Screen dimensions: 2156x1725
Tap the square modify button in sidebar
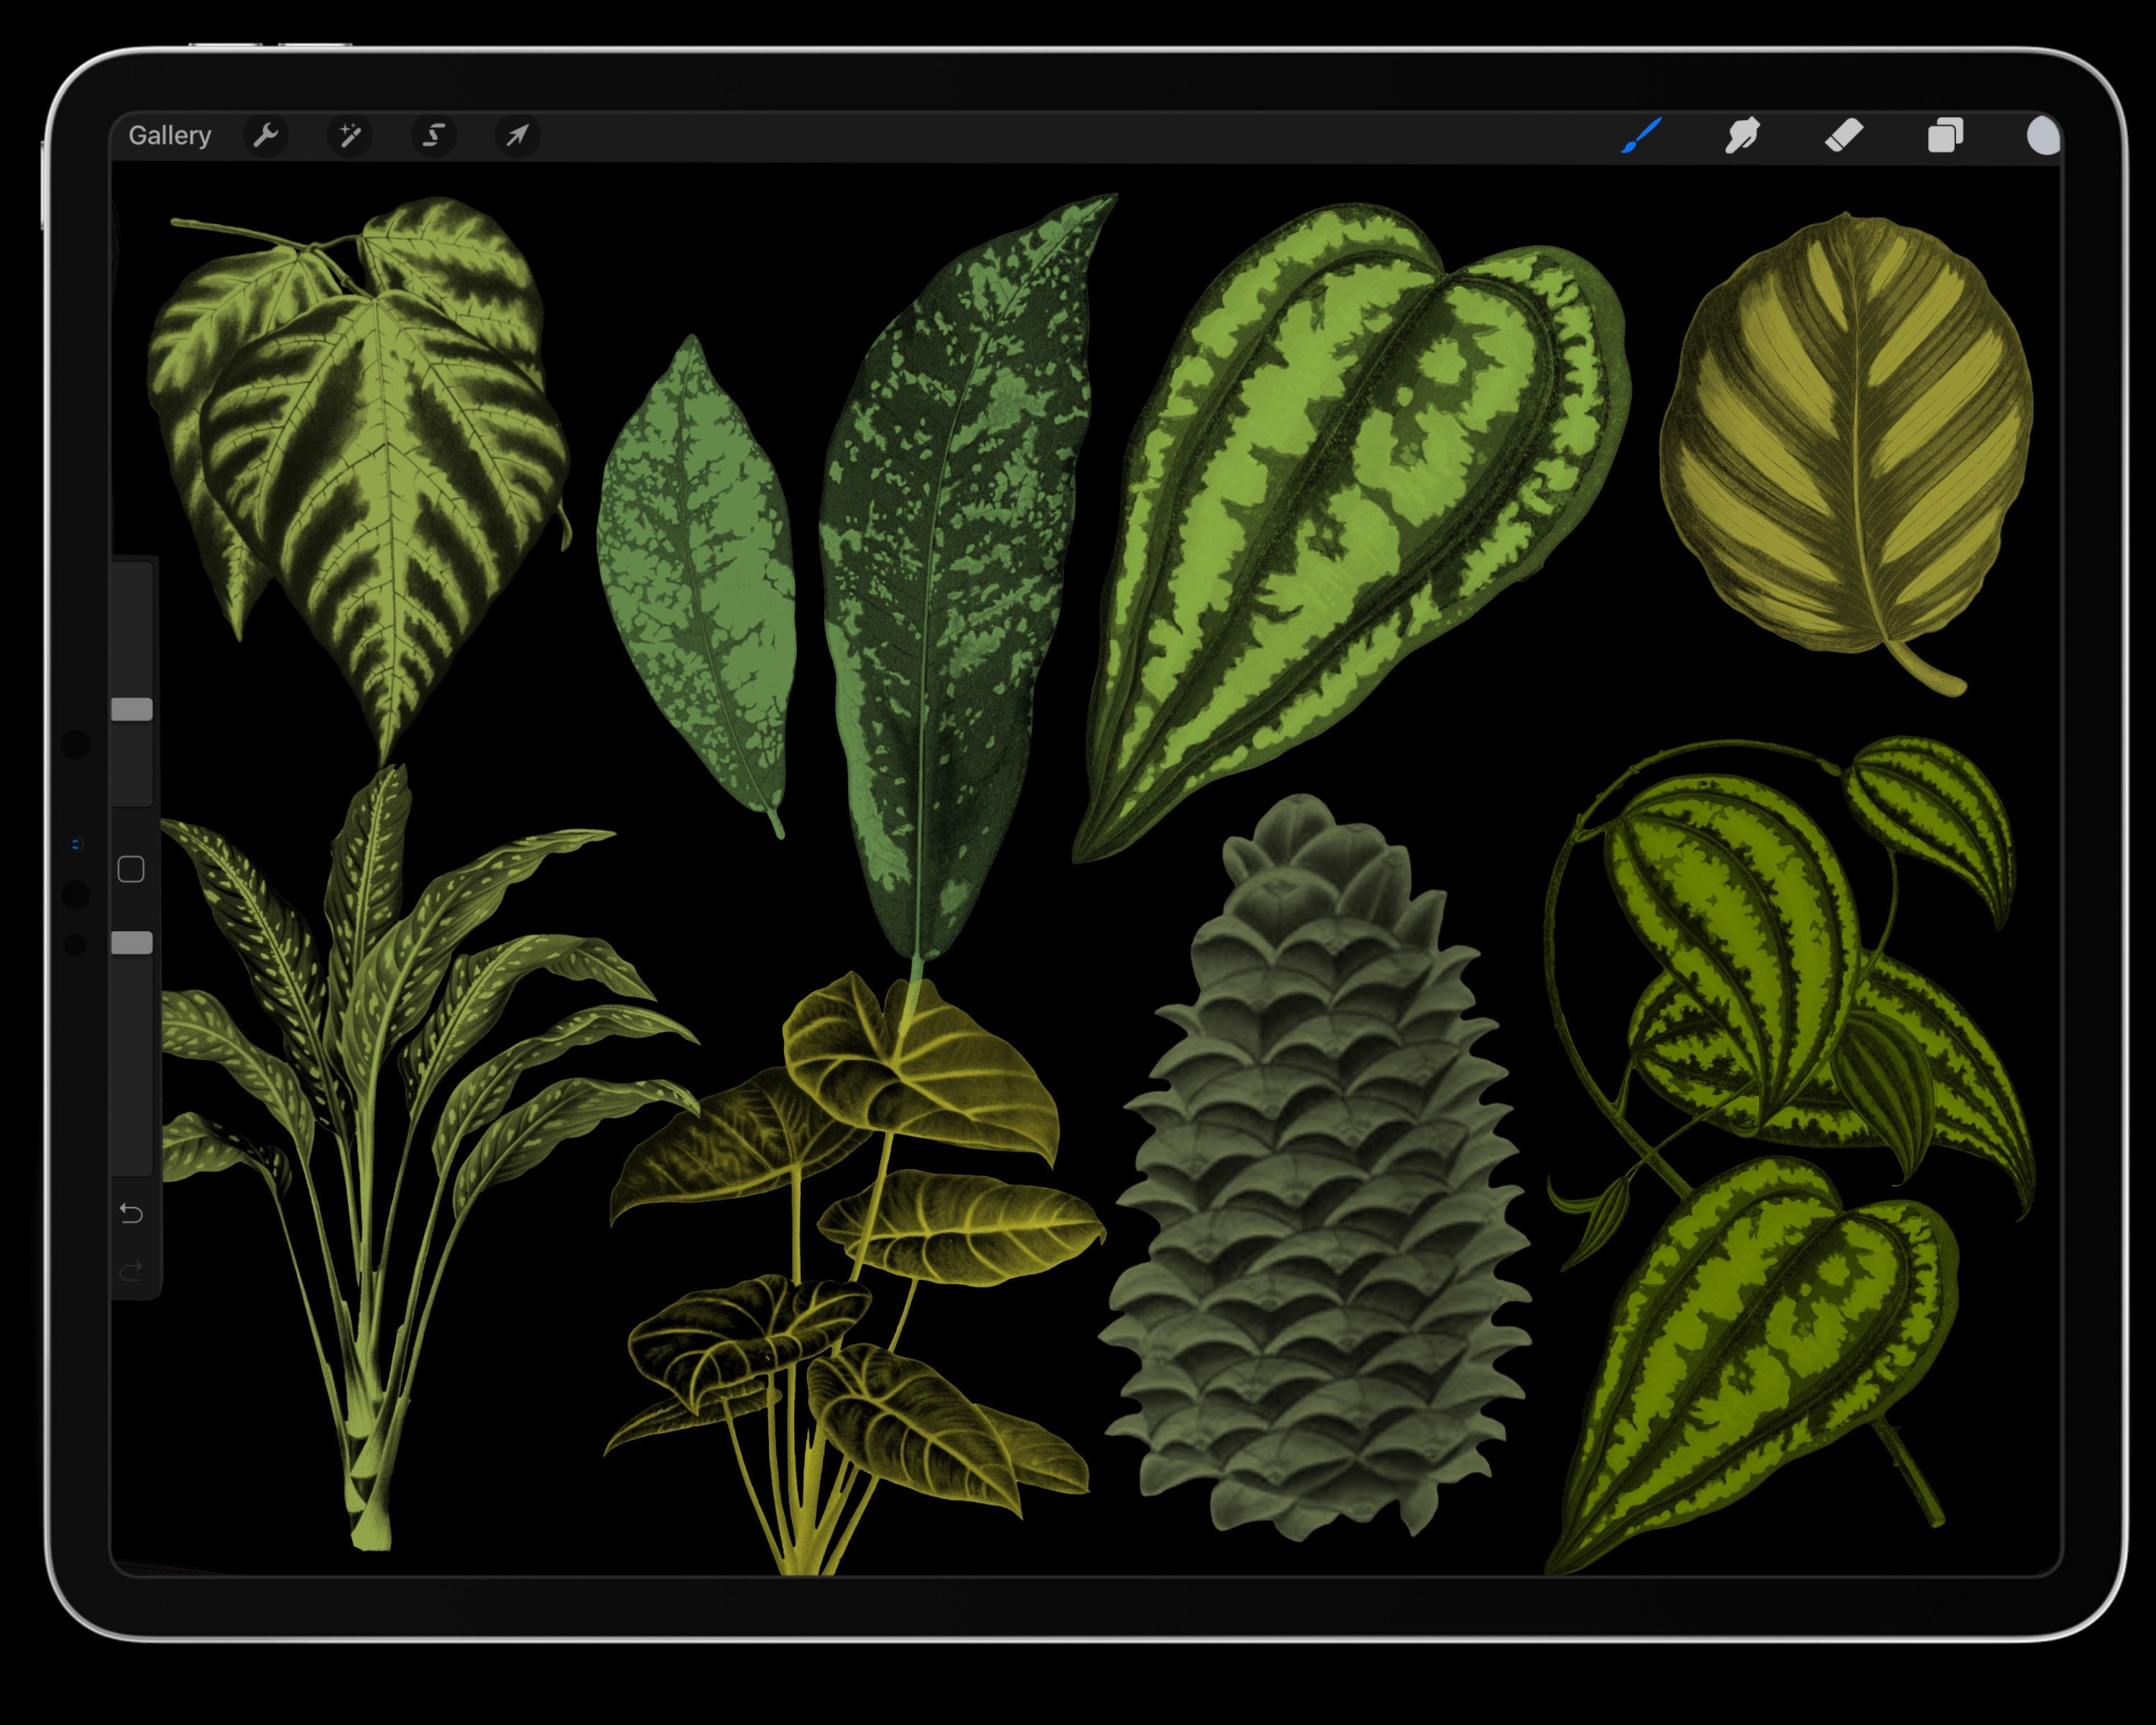(131, 869)
